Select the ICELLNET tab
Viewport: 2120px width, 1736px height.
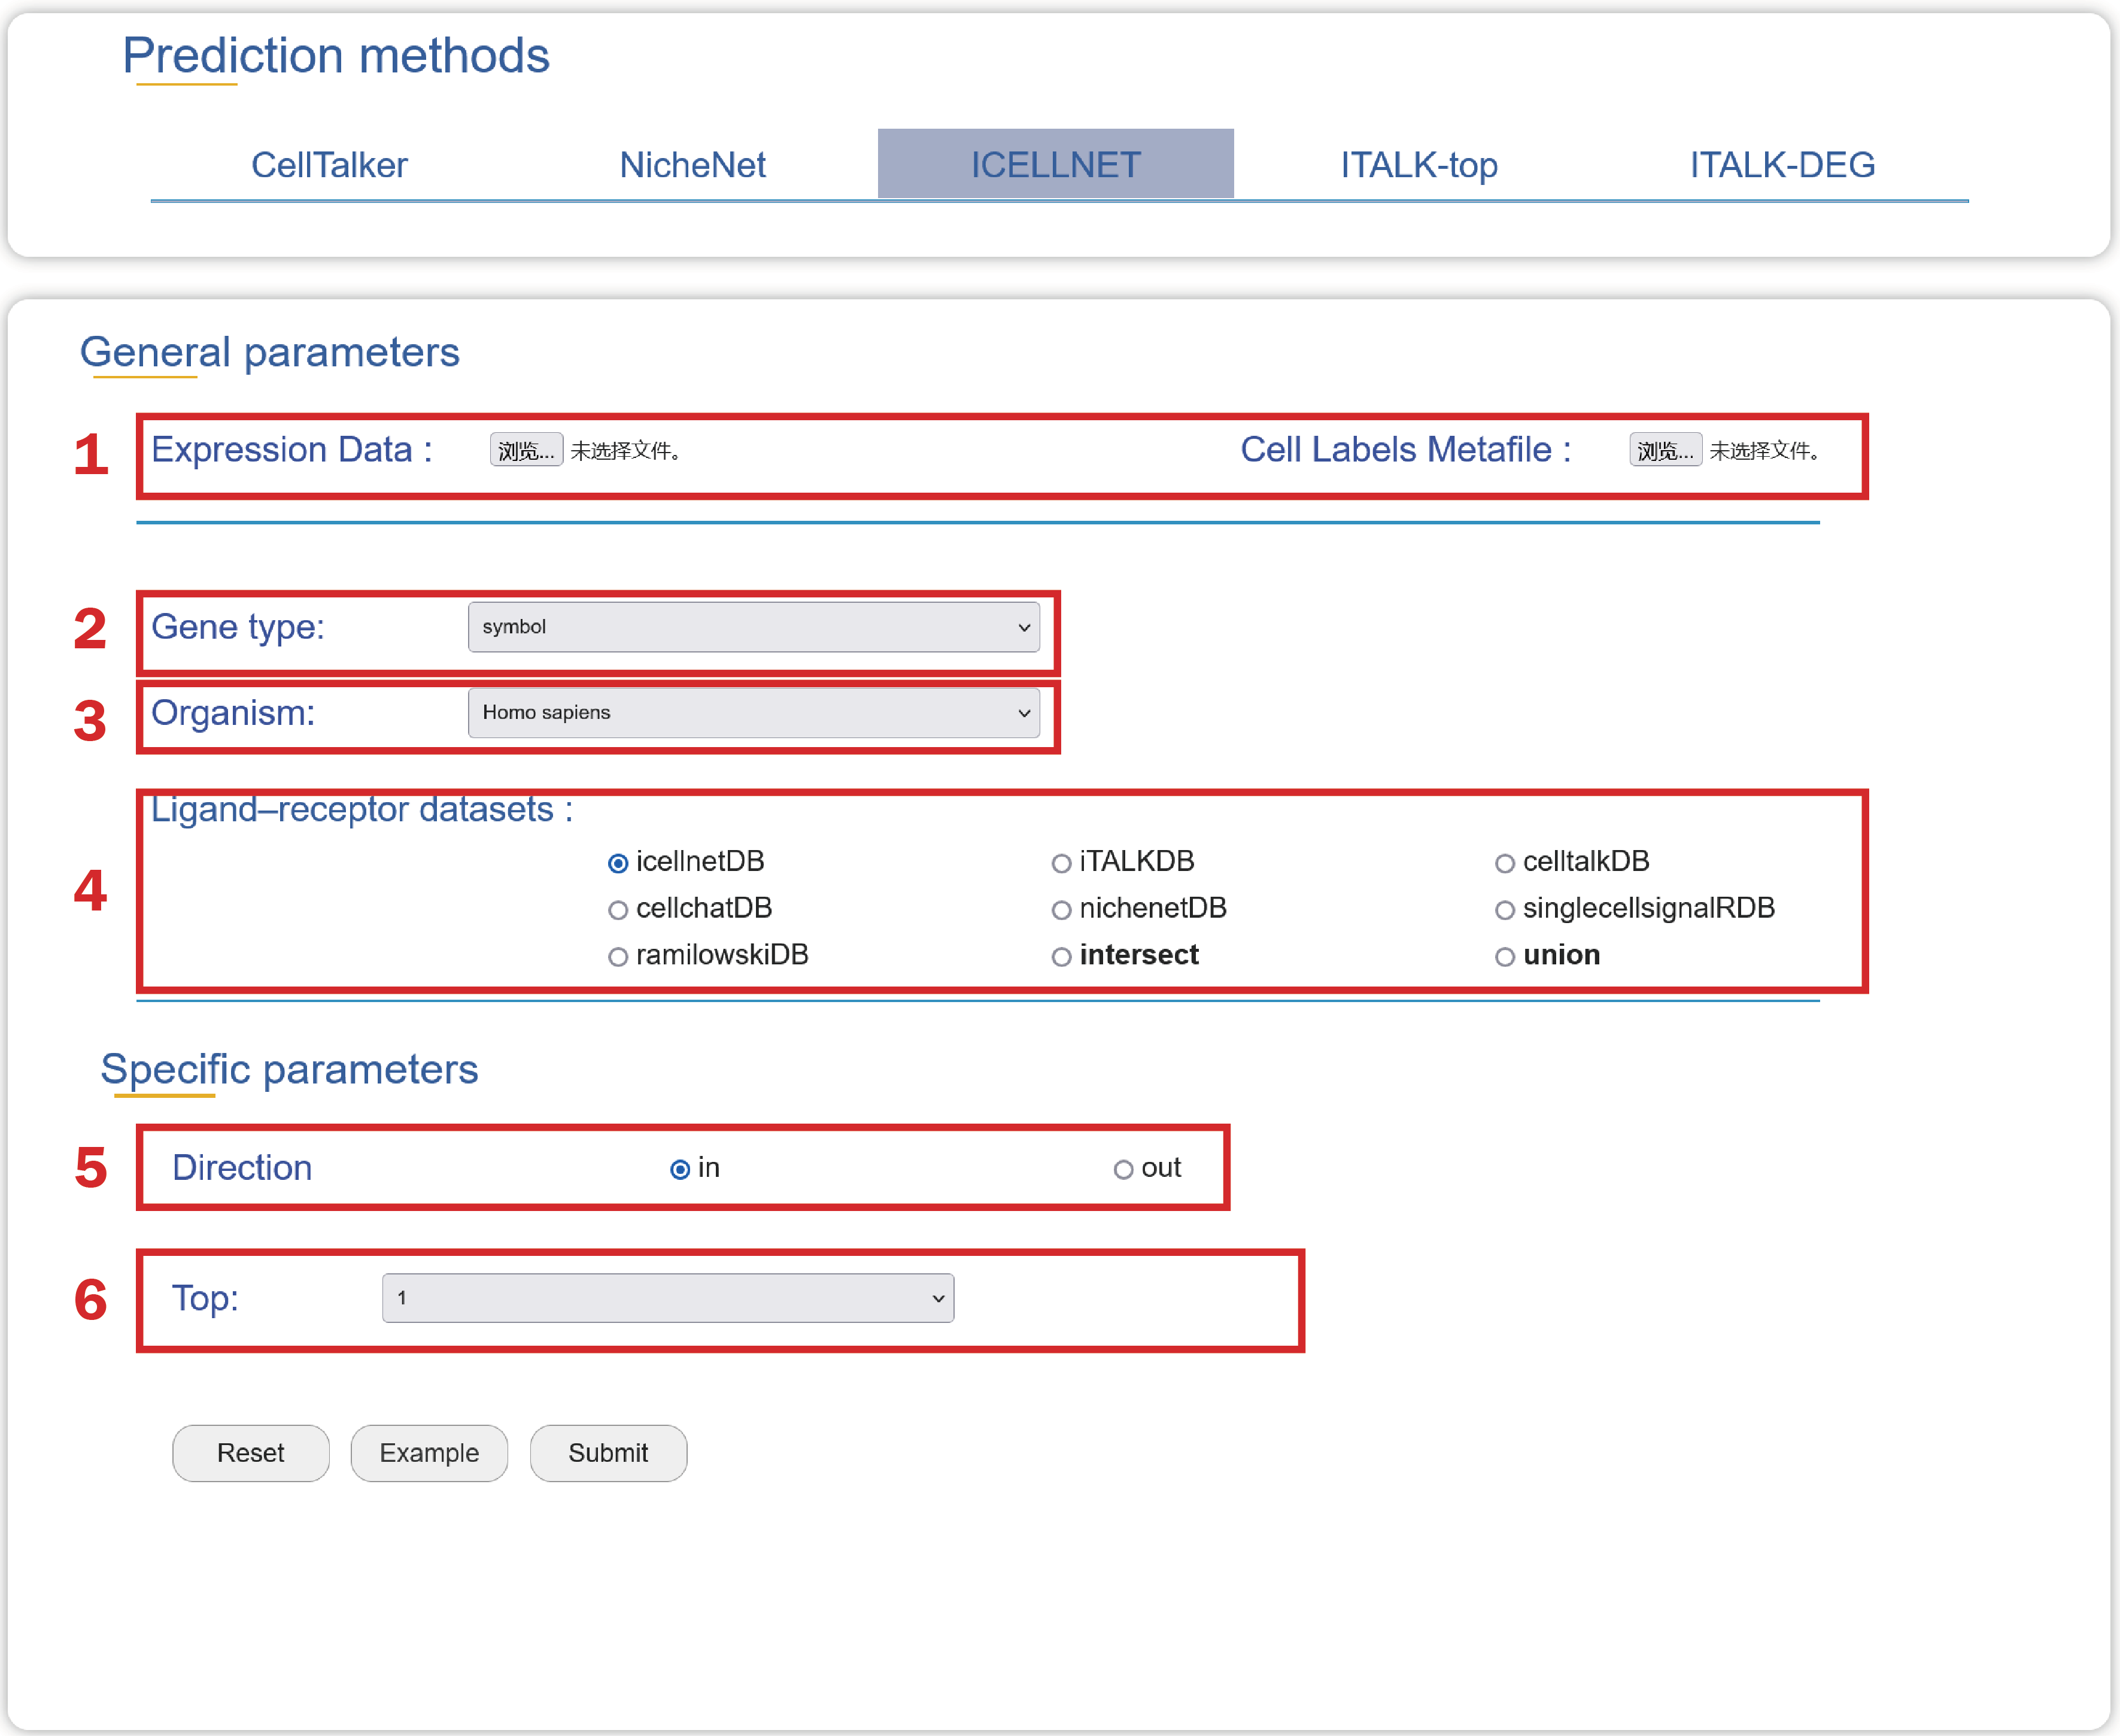click(1055, 165)
